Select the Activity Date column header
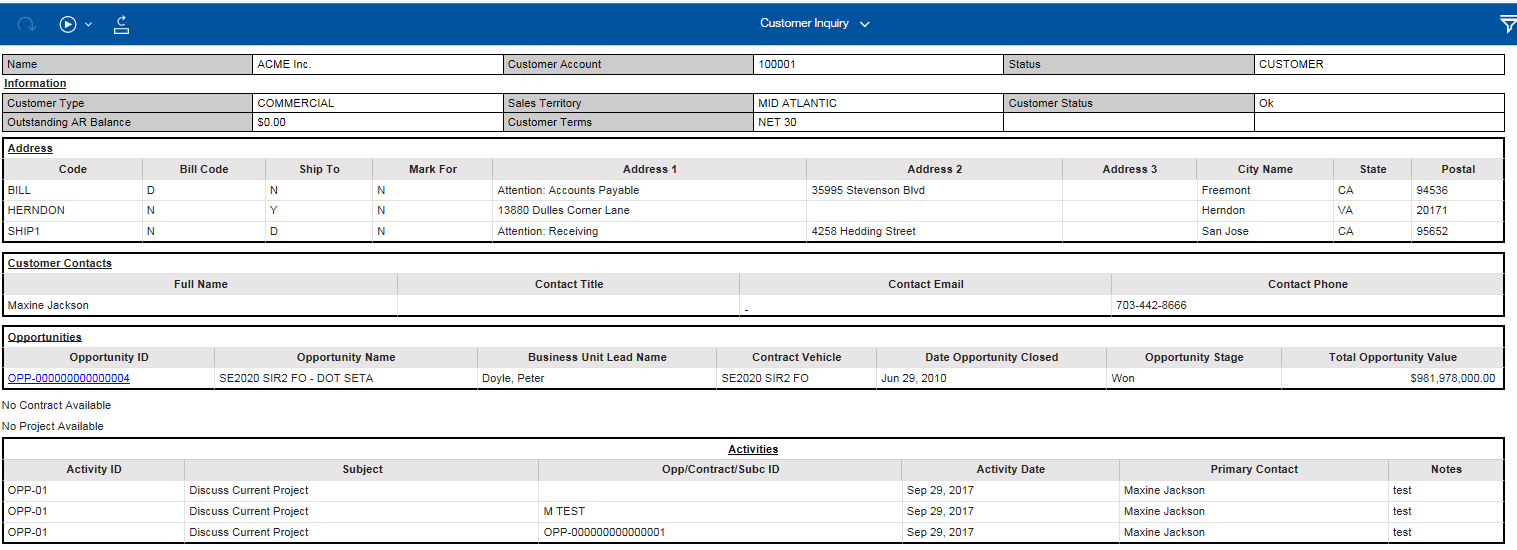This screenshot has height=550, width=1517. coord(1010,469)
